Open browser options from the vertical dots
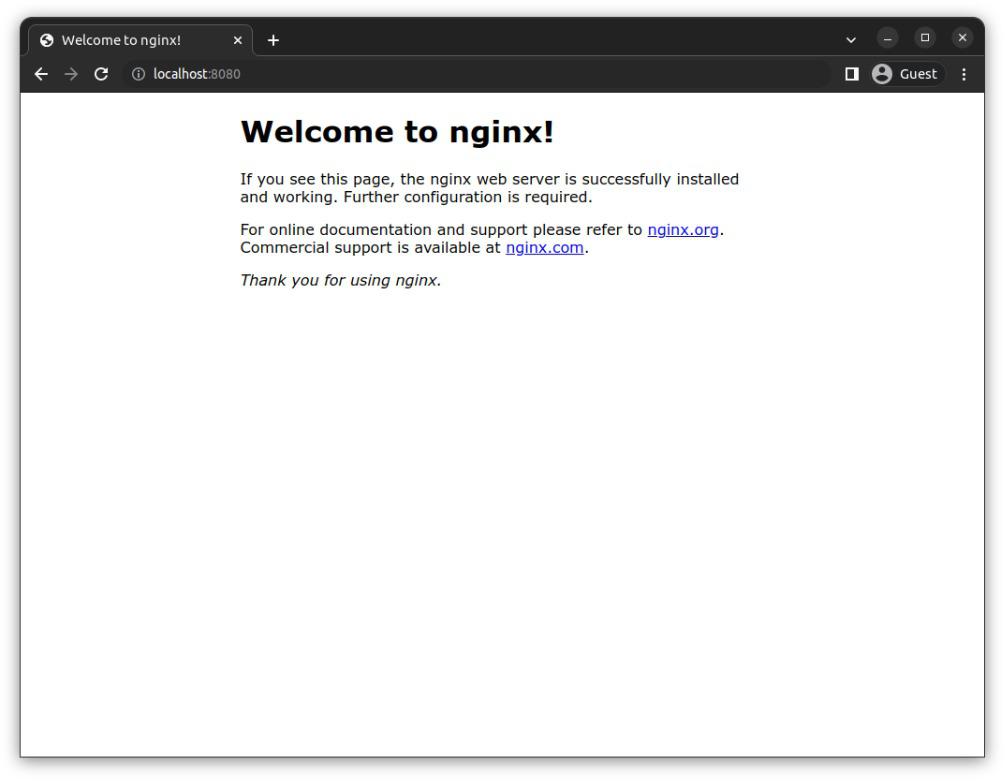This screenshot has width=1006, height=781. 963,73
